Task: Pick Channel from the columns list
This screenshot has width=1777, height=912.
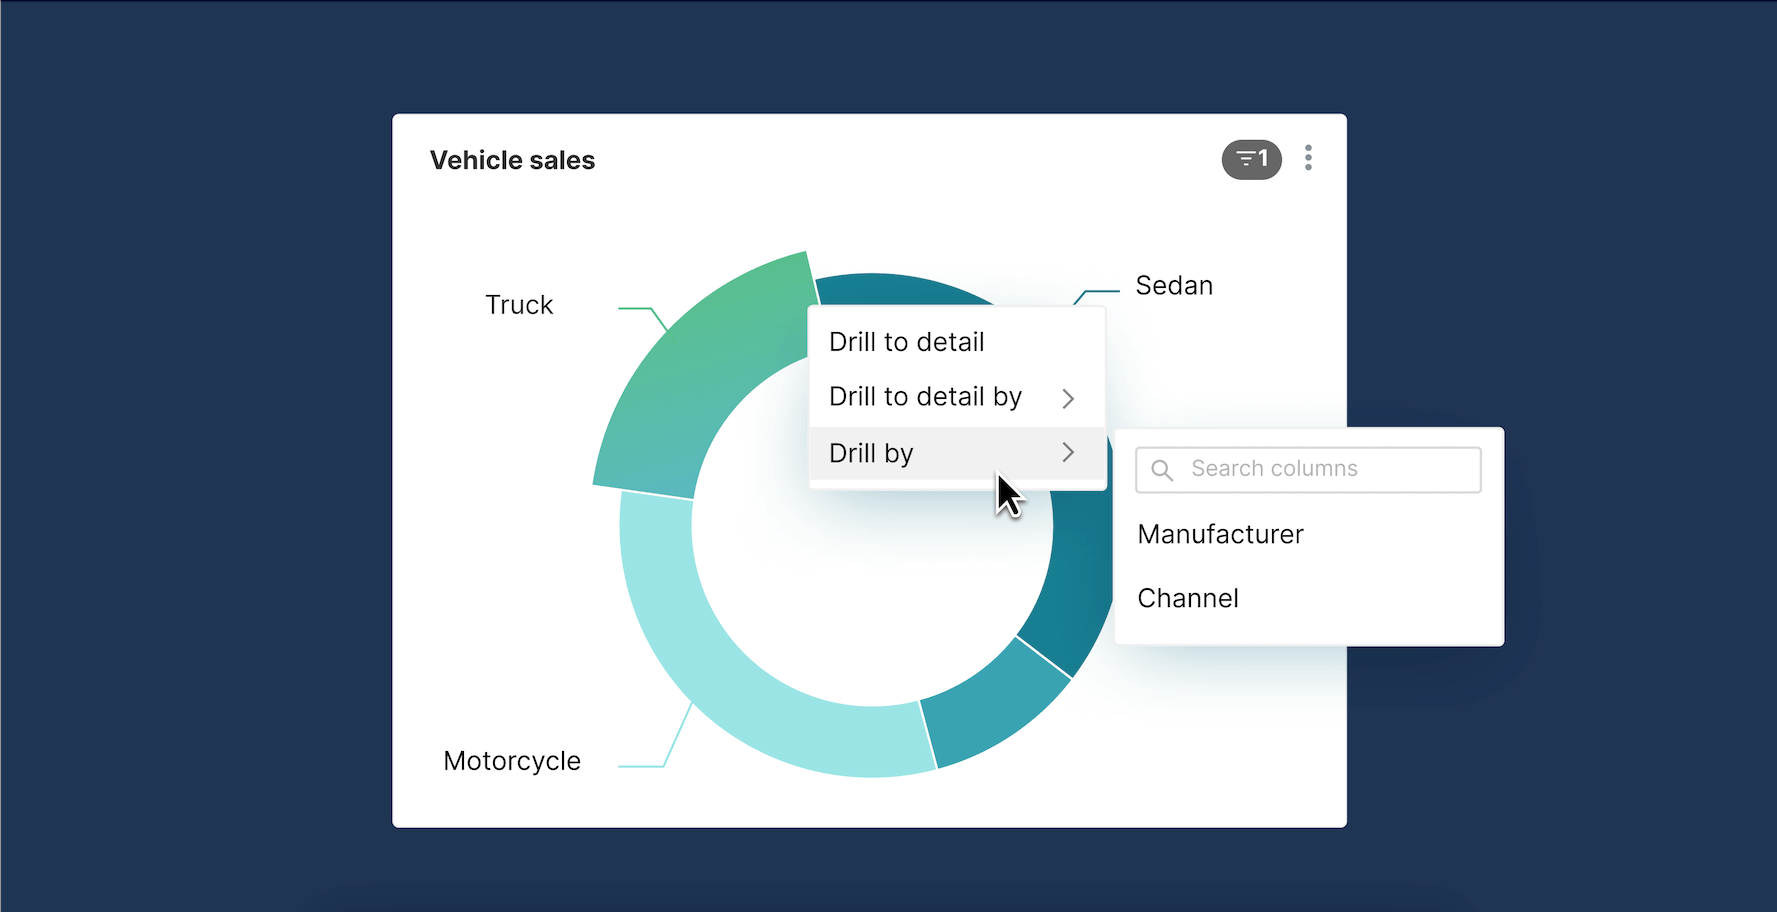Action: click(x=1188, y=598)
